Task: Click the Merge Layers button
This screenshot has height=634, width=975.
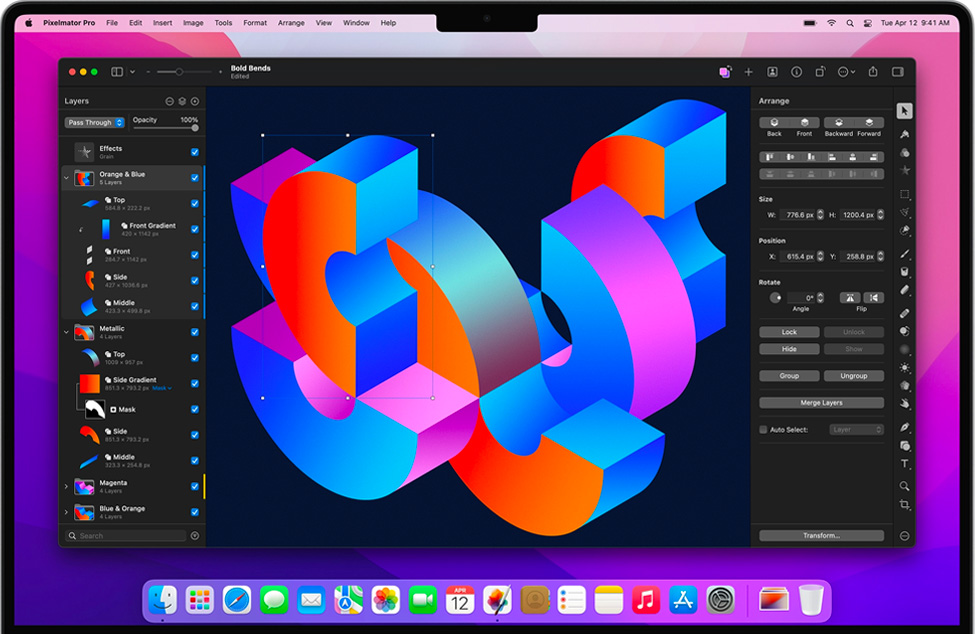Action: tap(821, 403)
